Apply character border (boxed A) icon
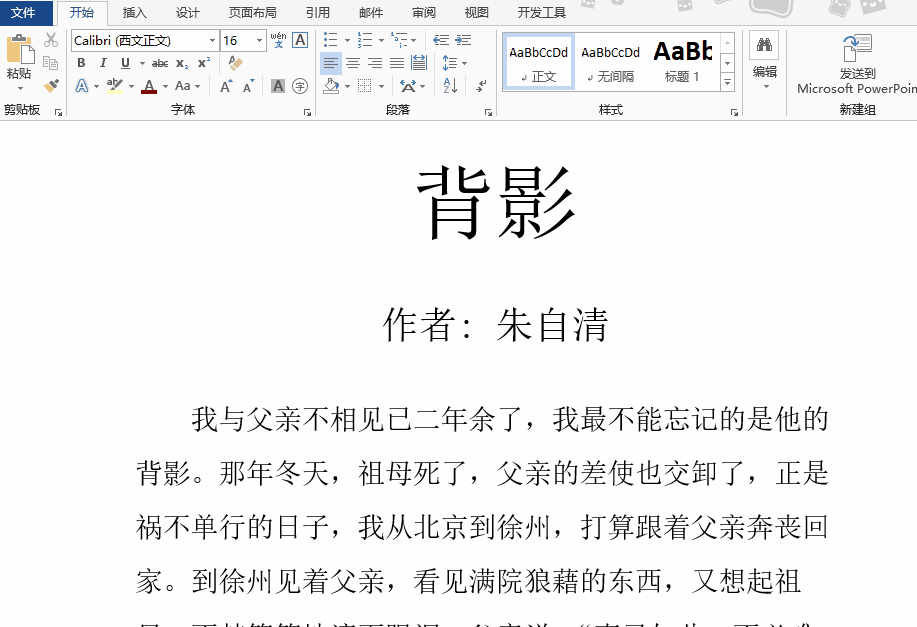 pyautogui.click(x=300, y=40)
